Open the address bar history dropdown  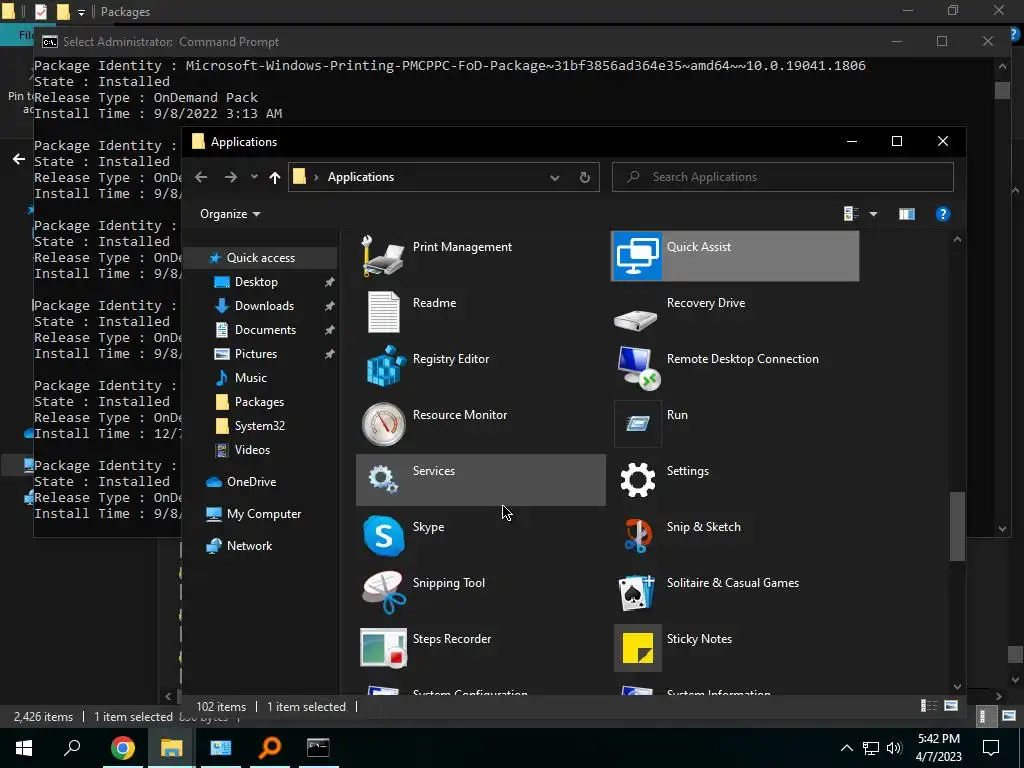click(554, 178)
